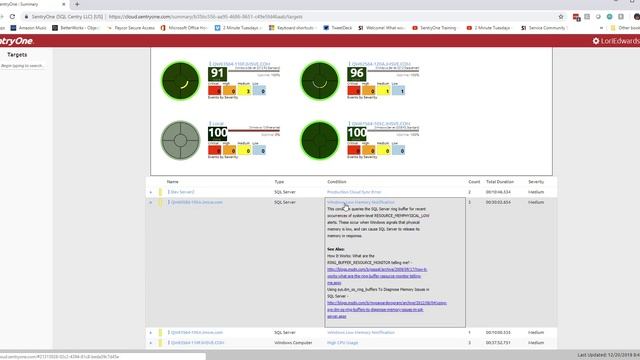Expand the Dev Server2 row
Image resolution: width=640 pixels, height=360 pixels.
tap(151, 192)
